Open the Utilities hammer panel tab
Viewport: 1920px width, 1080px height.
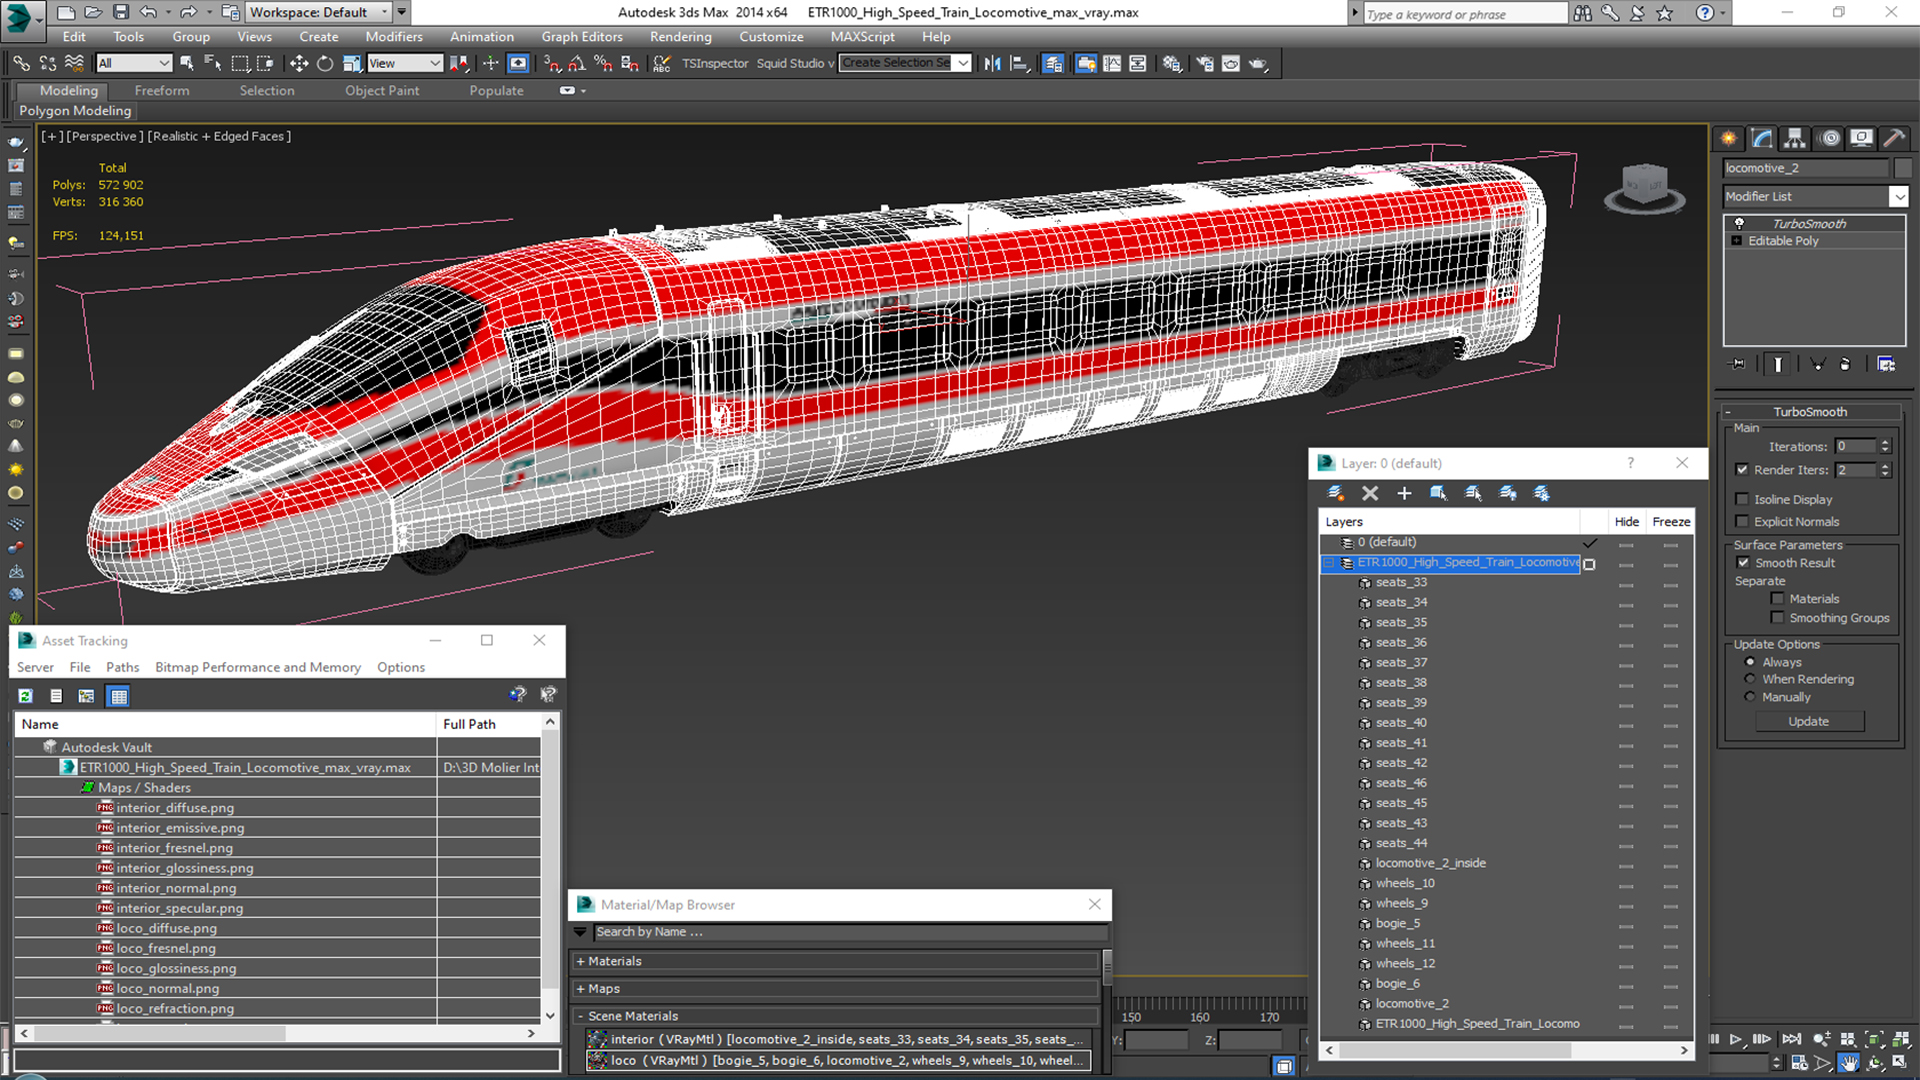tap(1893, 138)
